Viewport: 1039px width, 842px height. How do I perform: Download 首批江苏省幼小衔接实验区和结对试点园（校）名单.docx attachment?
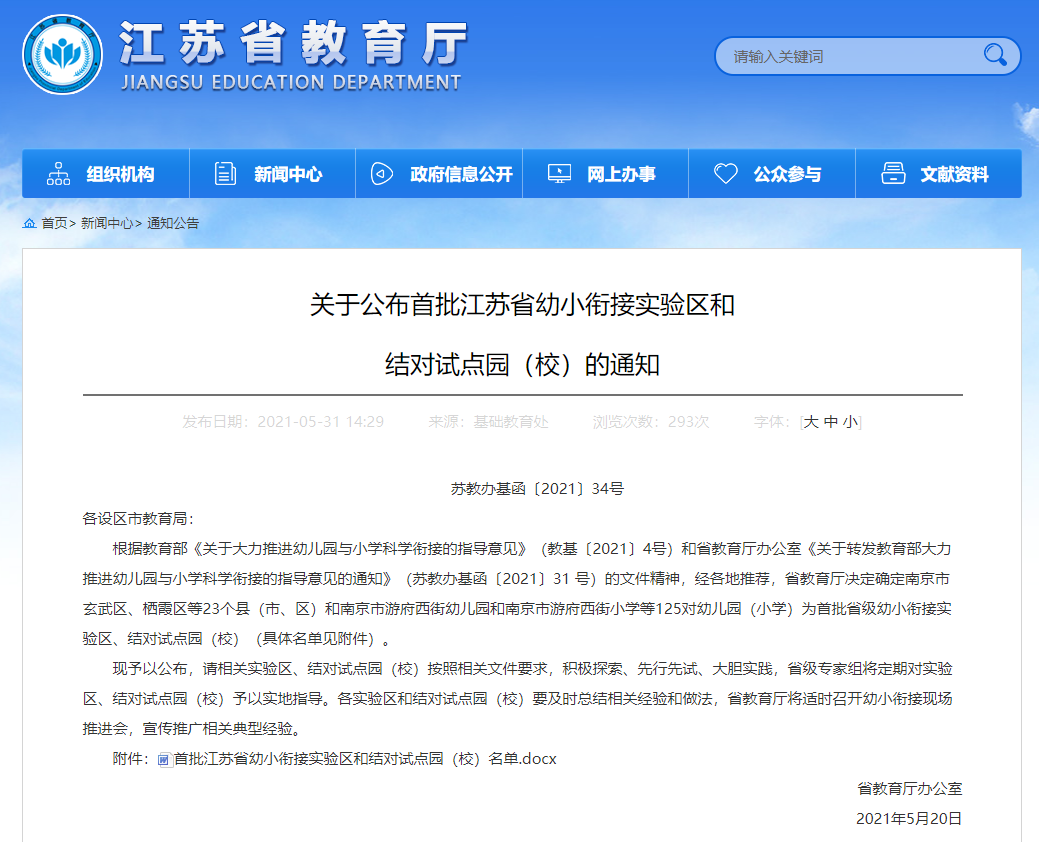click(x=365, y=759)
